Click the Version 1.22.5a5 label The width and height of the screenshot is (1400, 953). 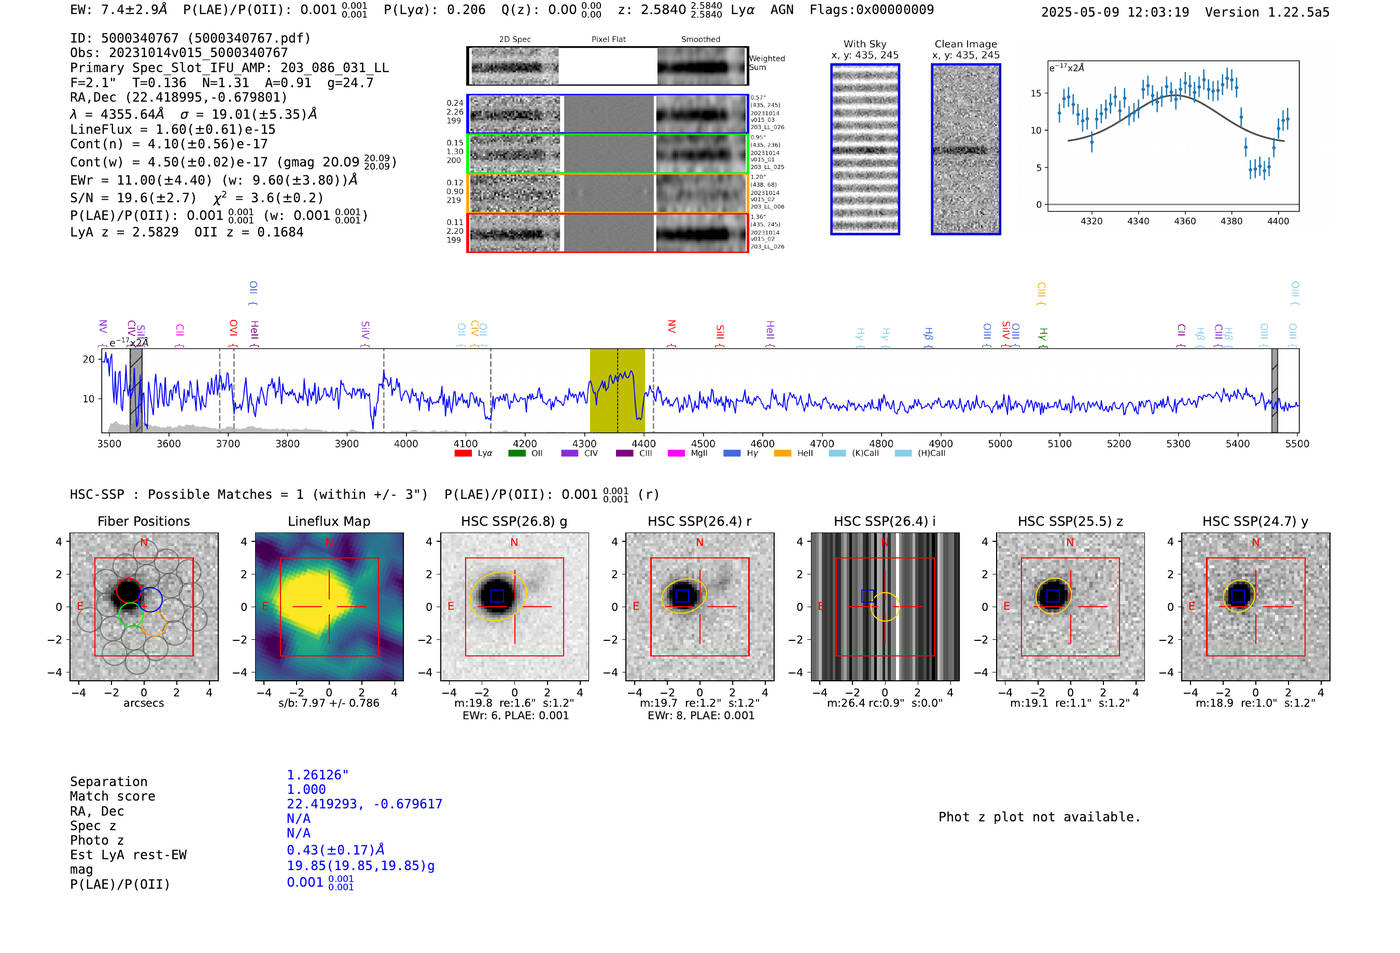[x=1268, y=12]
